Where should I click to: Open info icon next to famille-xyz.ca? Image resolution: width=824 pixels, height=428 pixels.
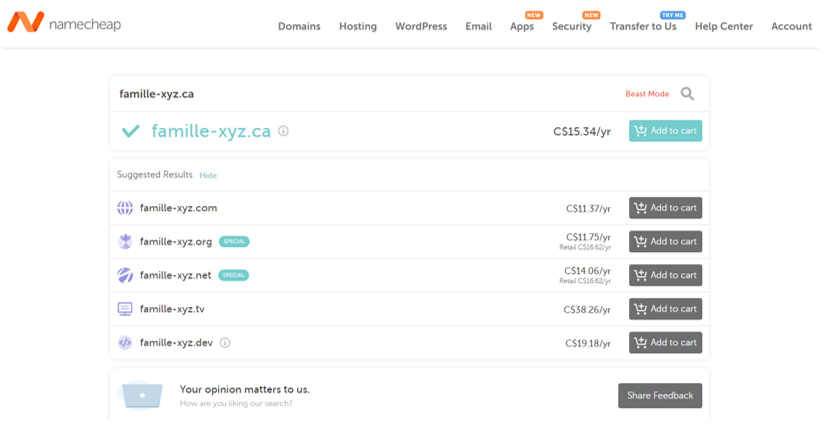pos(283,131)
